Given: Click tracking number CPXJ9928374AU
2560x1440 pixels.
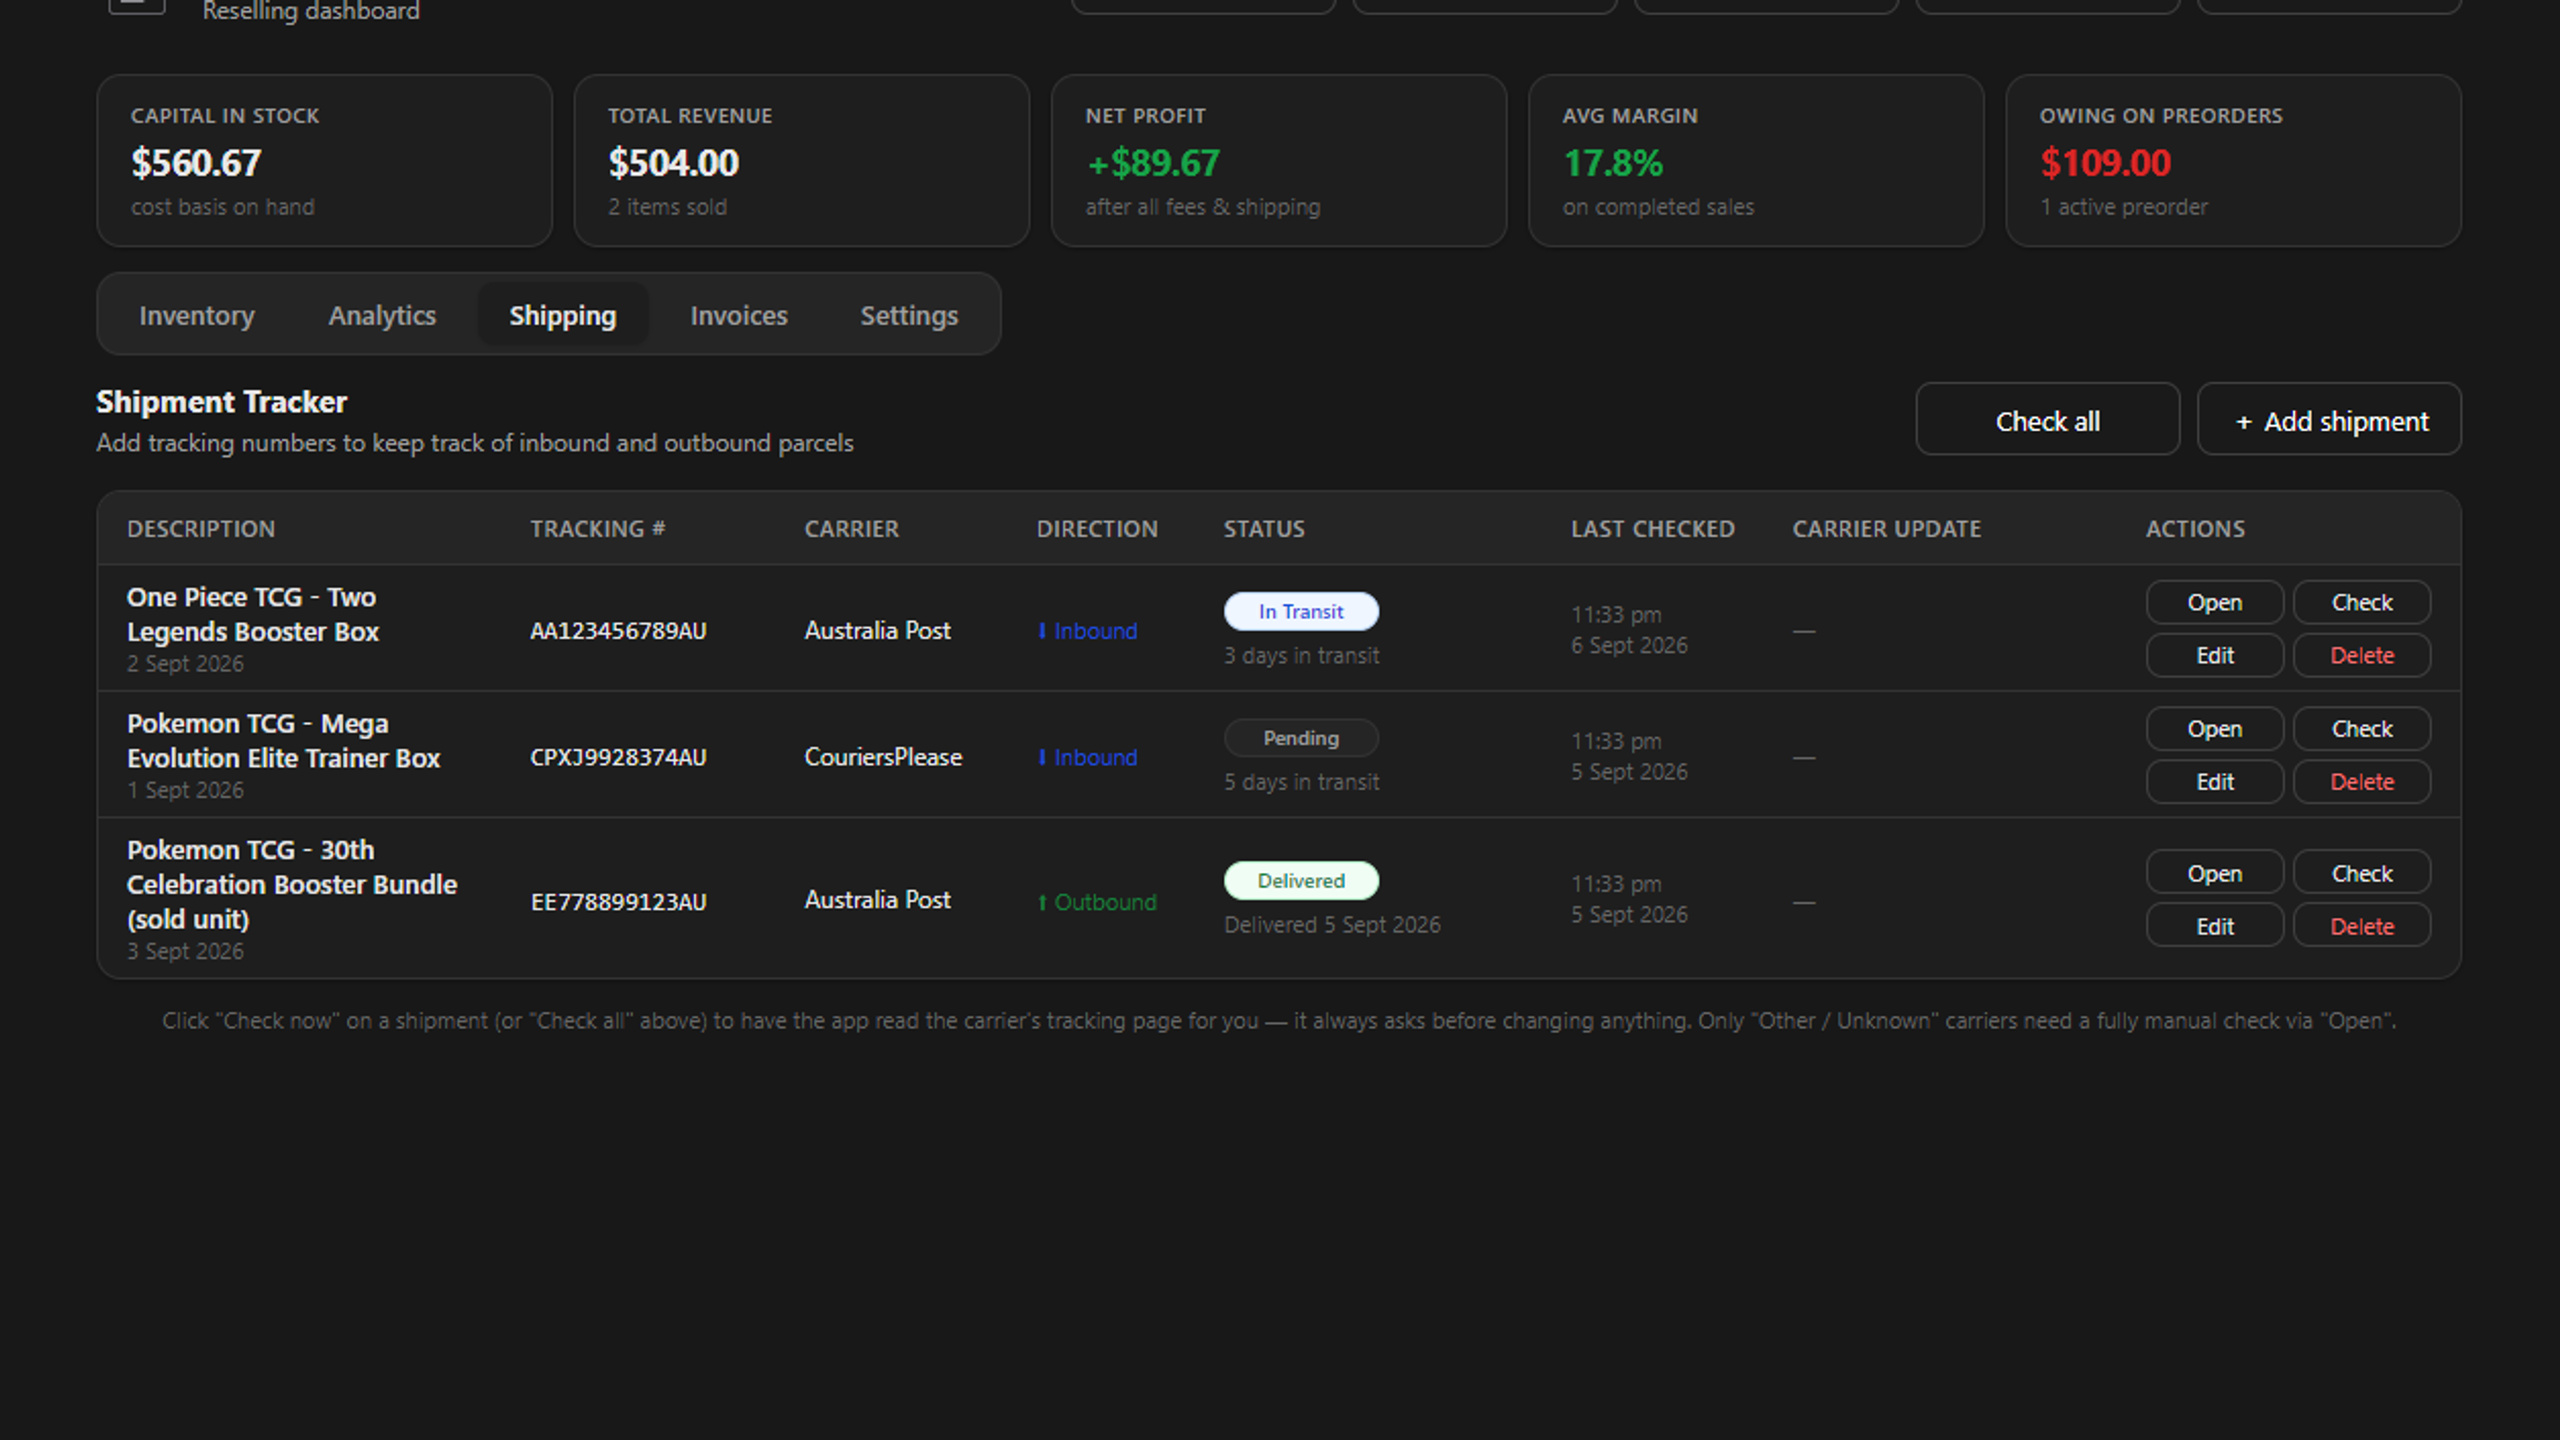Looking at the screenshot, I should (x=618, y=758).
